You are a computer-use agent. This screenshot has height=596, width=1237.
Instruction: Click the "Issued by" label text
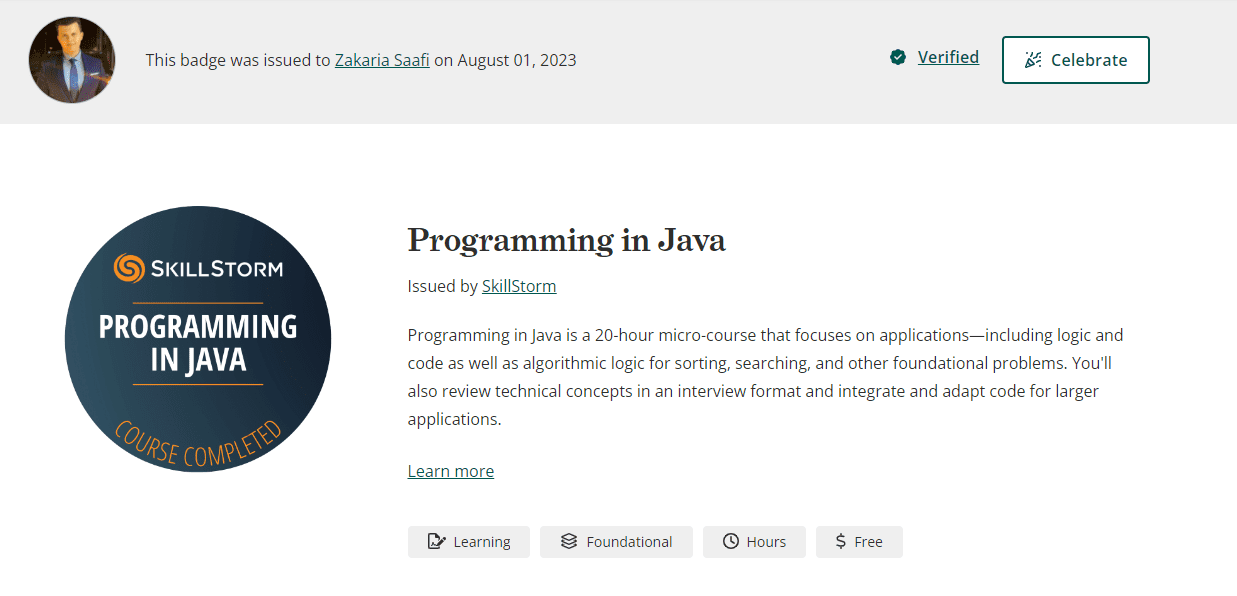tap(443, 286)
